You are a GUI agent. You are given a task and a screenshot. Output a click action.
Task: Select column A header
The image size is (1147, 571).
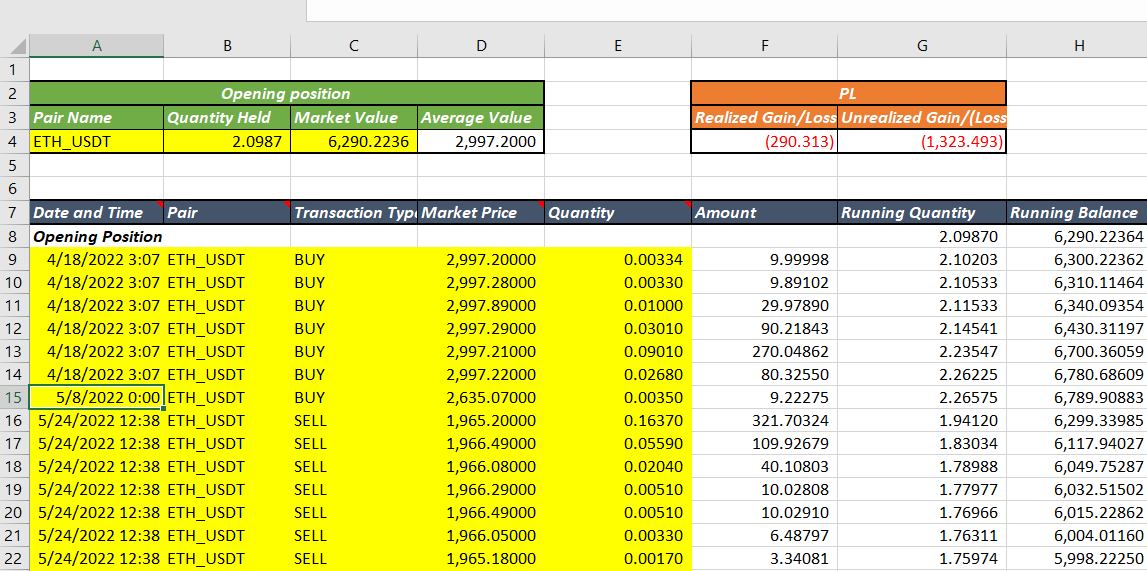click(97, 45)
